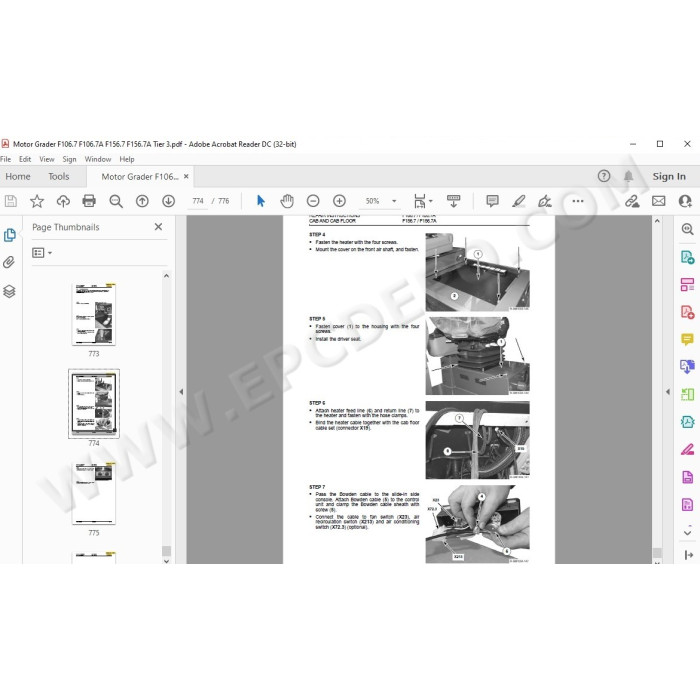Open the Find text magnifier
700x700 pixels.
point(116,201)
